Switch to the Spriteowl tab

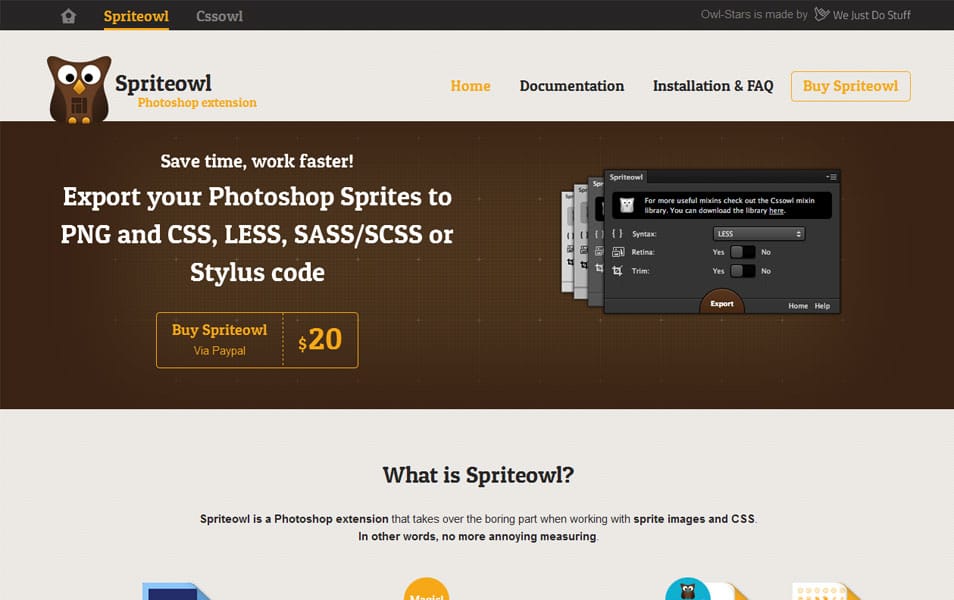[x=136, y=16]
